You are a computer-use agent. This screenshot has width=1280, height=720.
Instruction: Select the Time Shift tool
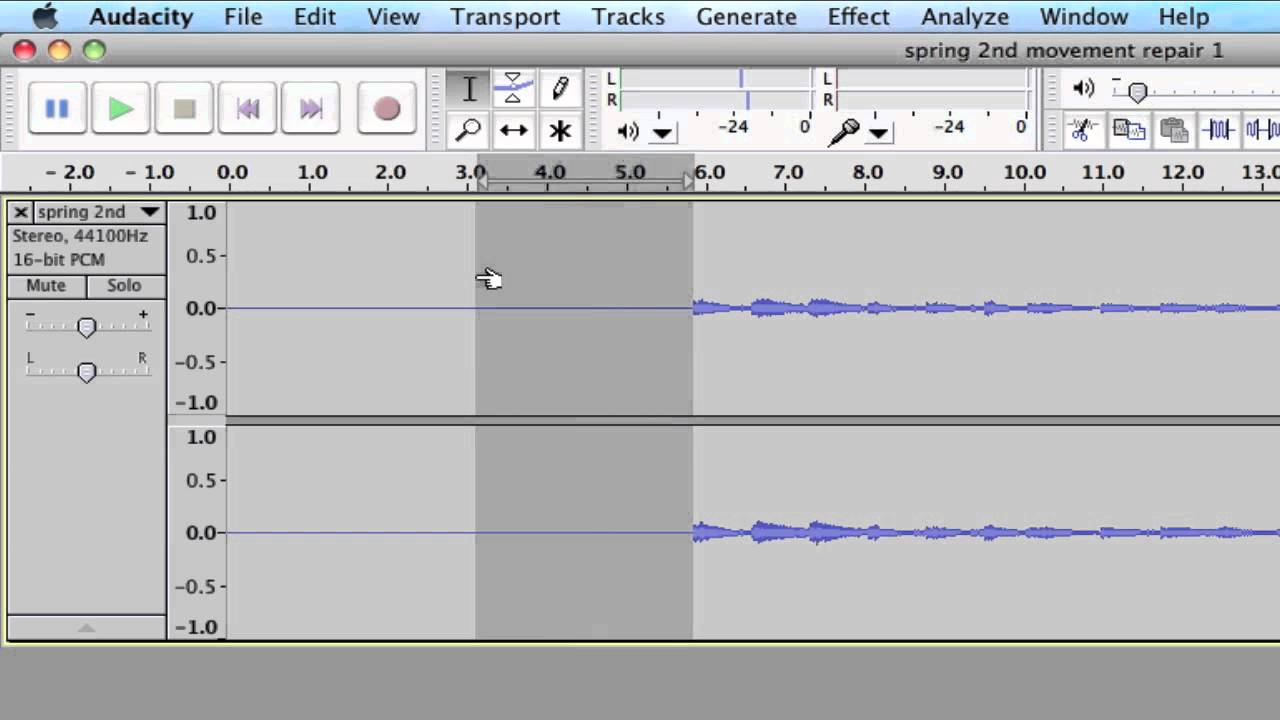click(513, 130)
